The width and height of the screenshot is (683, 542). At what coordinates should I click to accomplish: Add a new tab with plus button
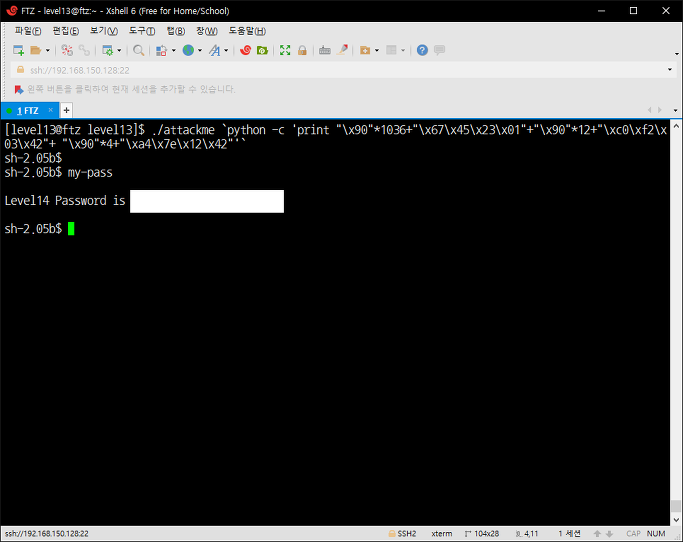(66, 110)
